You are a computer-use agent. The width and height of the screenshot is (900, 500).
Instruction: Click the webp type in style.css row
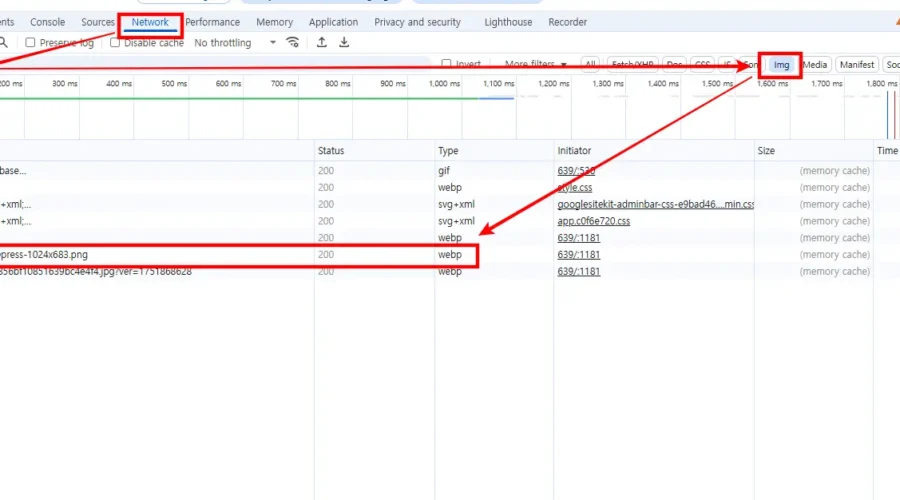pyautogui.click(x=449, y=187)
